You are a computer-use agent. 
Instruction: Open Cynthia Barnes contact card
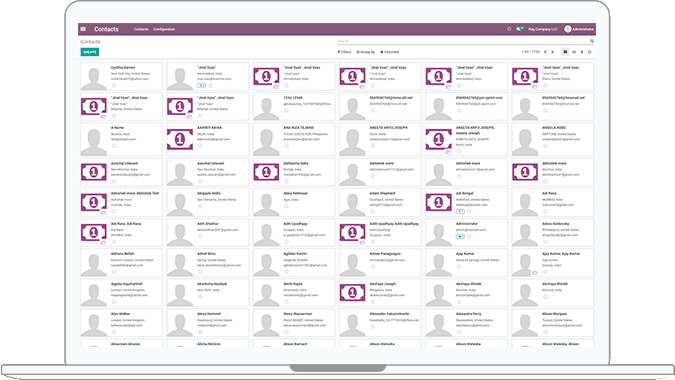coord(121,76)
